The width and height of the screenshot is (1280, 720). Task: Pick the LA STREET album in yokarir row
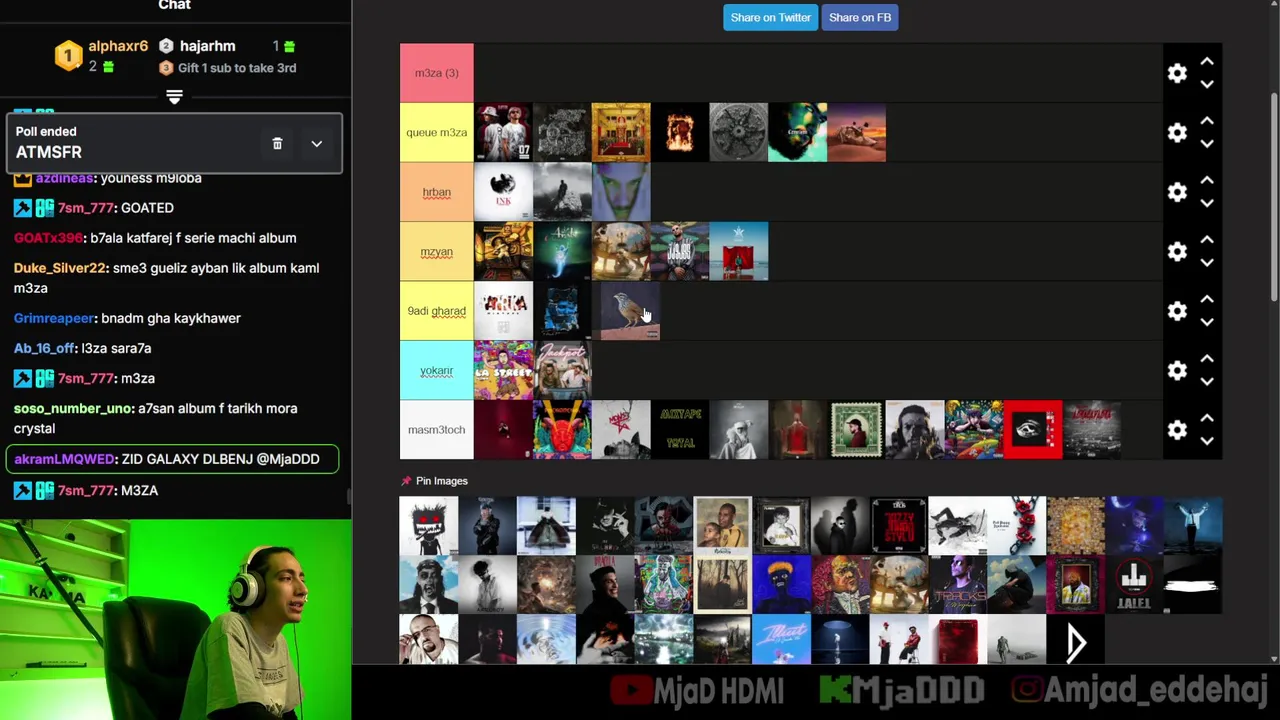tap(503, 370)
